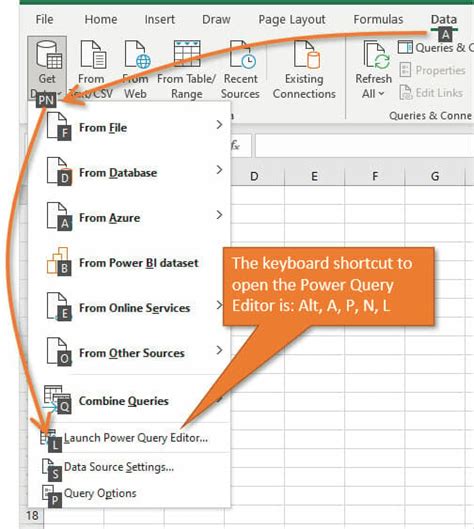Click the Refresh All icon
Image resolution: width=474 pixels, height=529 pixels.
coord(376,55)
